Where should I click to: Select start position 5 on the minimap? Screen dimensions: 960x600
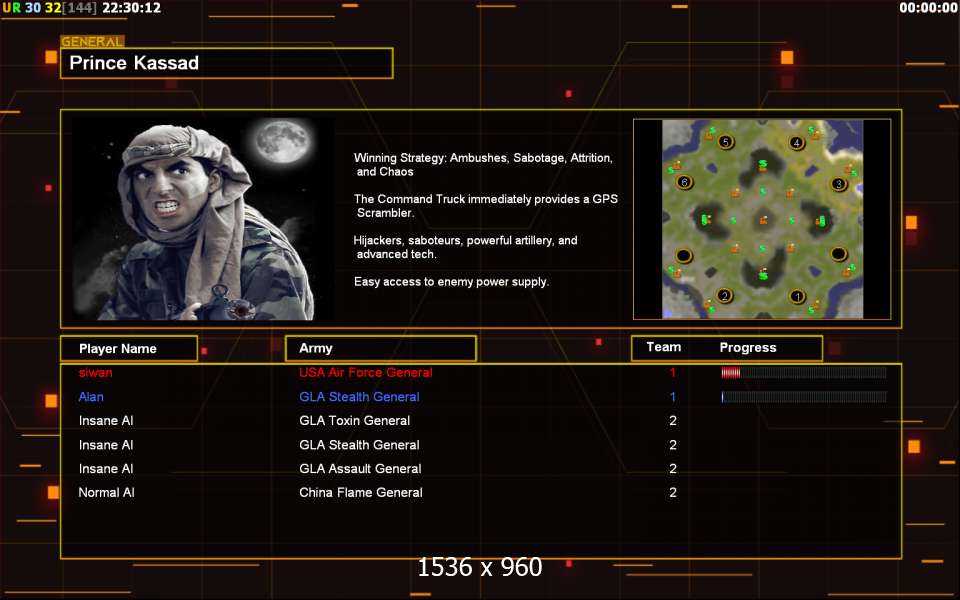pyautogui.click(x=726, y=142)
